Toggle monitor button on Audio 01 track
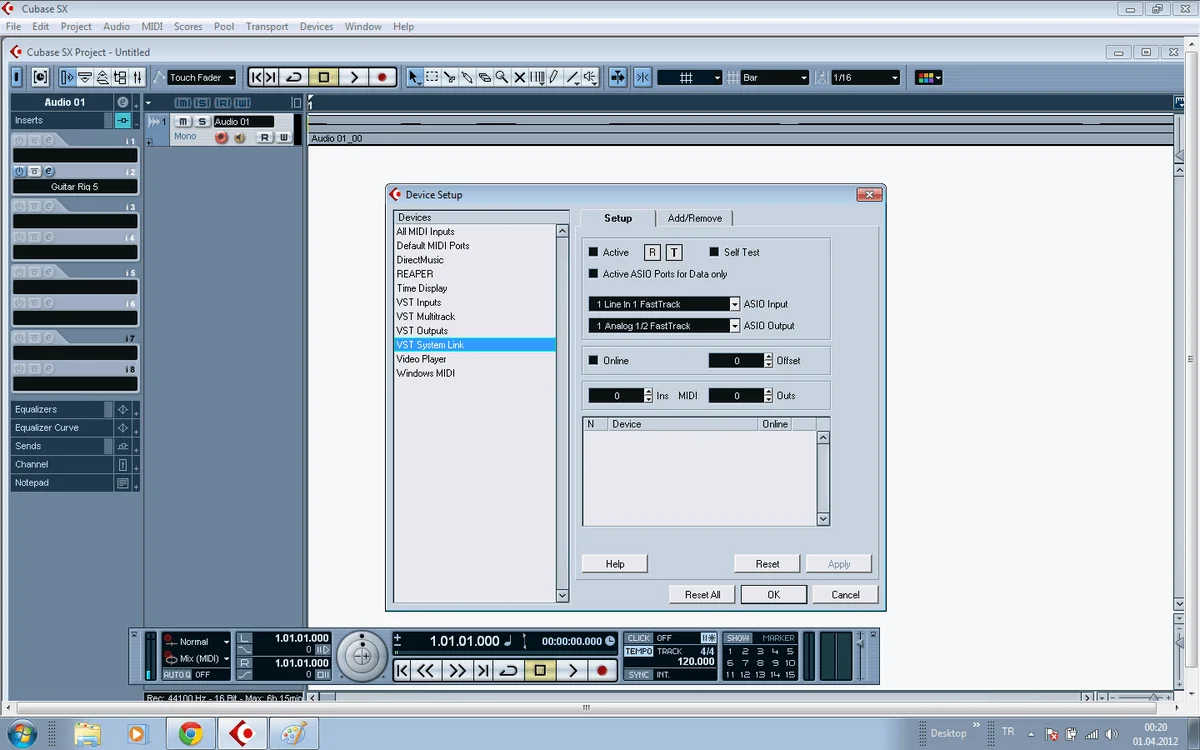The height and width of the screenshot is (750, 1200). pyautogui.click(x=240, y=137)
